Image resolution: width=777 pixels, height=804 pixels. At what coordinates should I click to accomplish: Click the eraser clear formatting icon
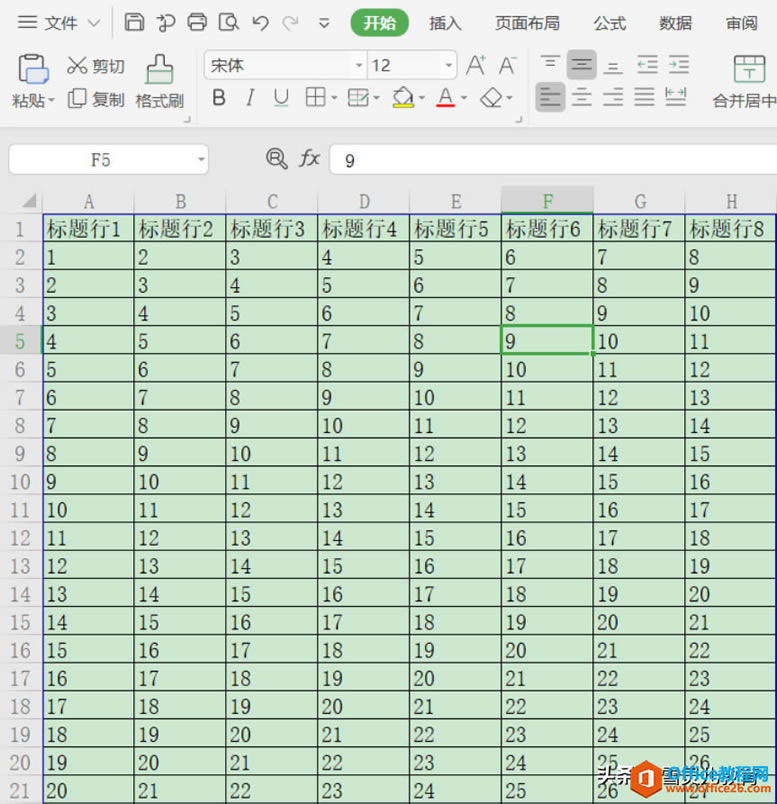[x=491, y=97]
